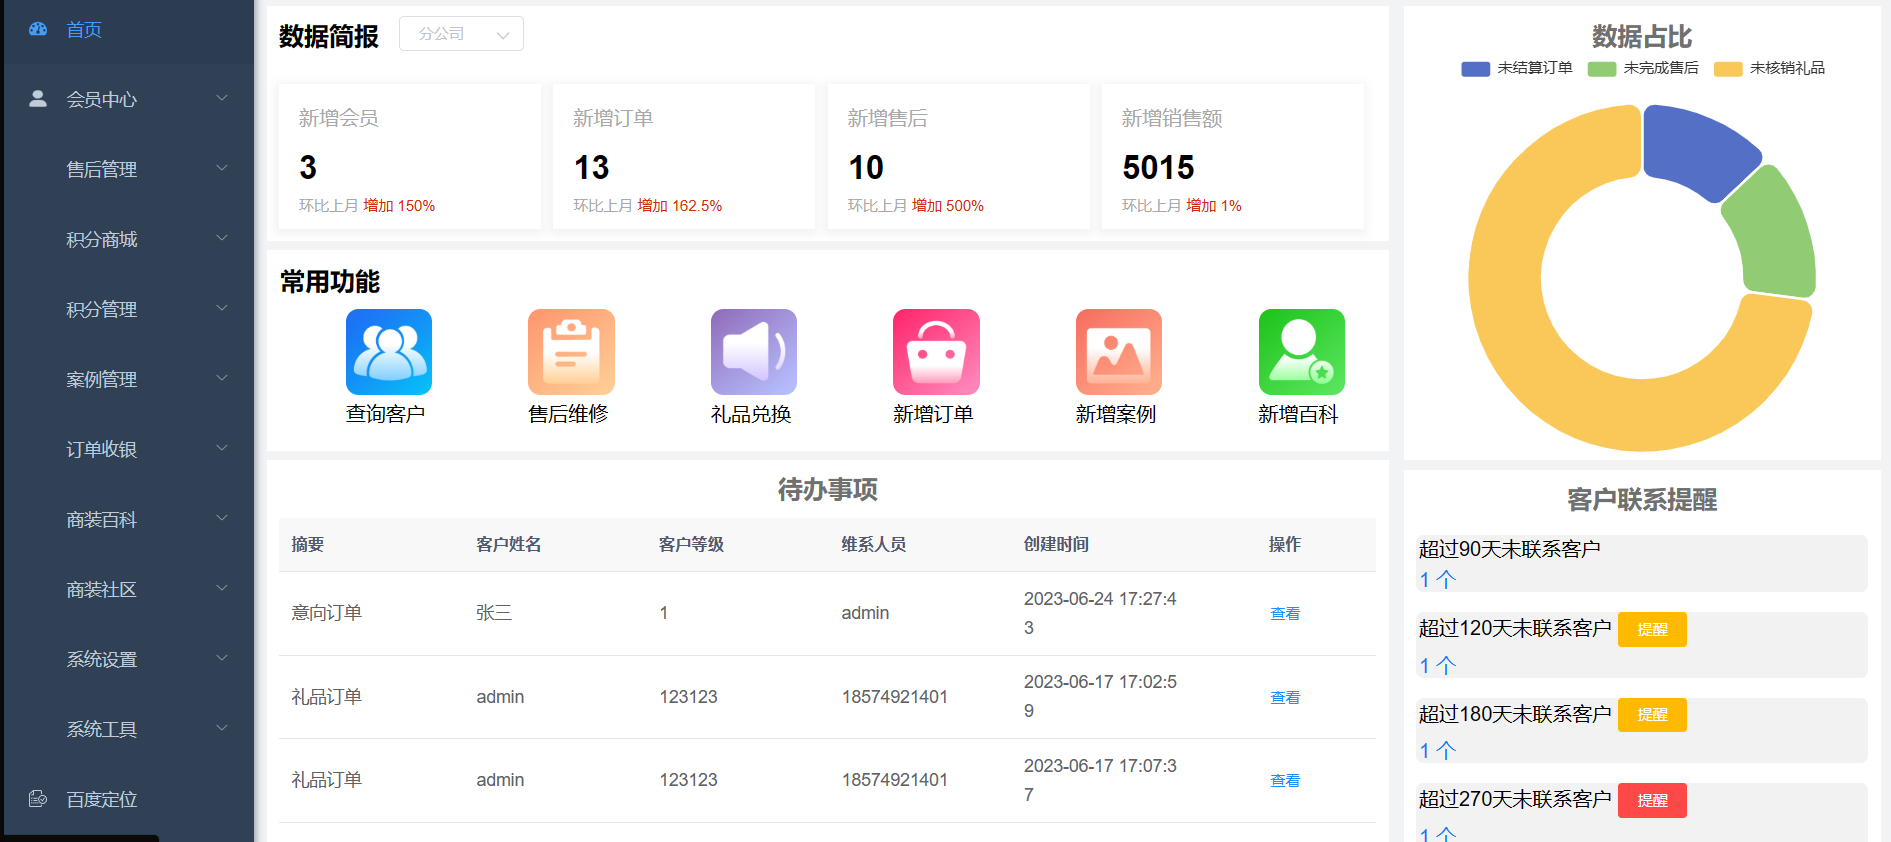This screenshot has height=842, width=1891.
Task: Click the 新增售后 value 10
Action: point(866,167)
